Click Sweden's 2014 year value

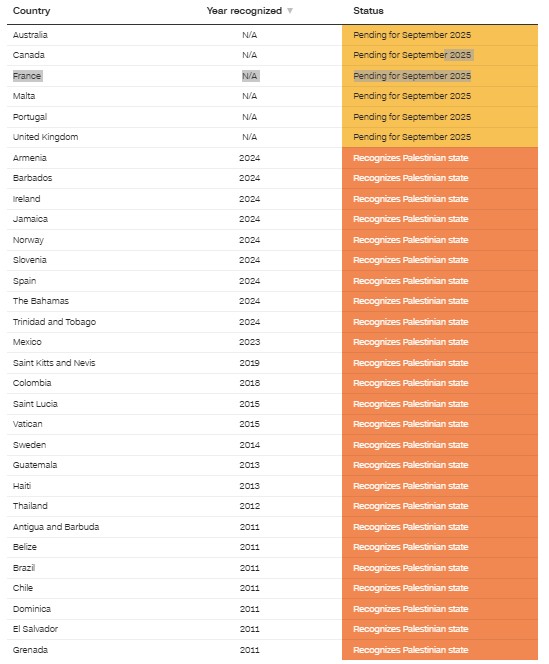point(250,445)
